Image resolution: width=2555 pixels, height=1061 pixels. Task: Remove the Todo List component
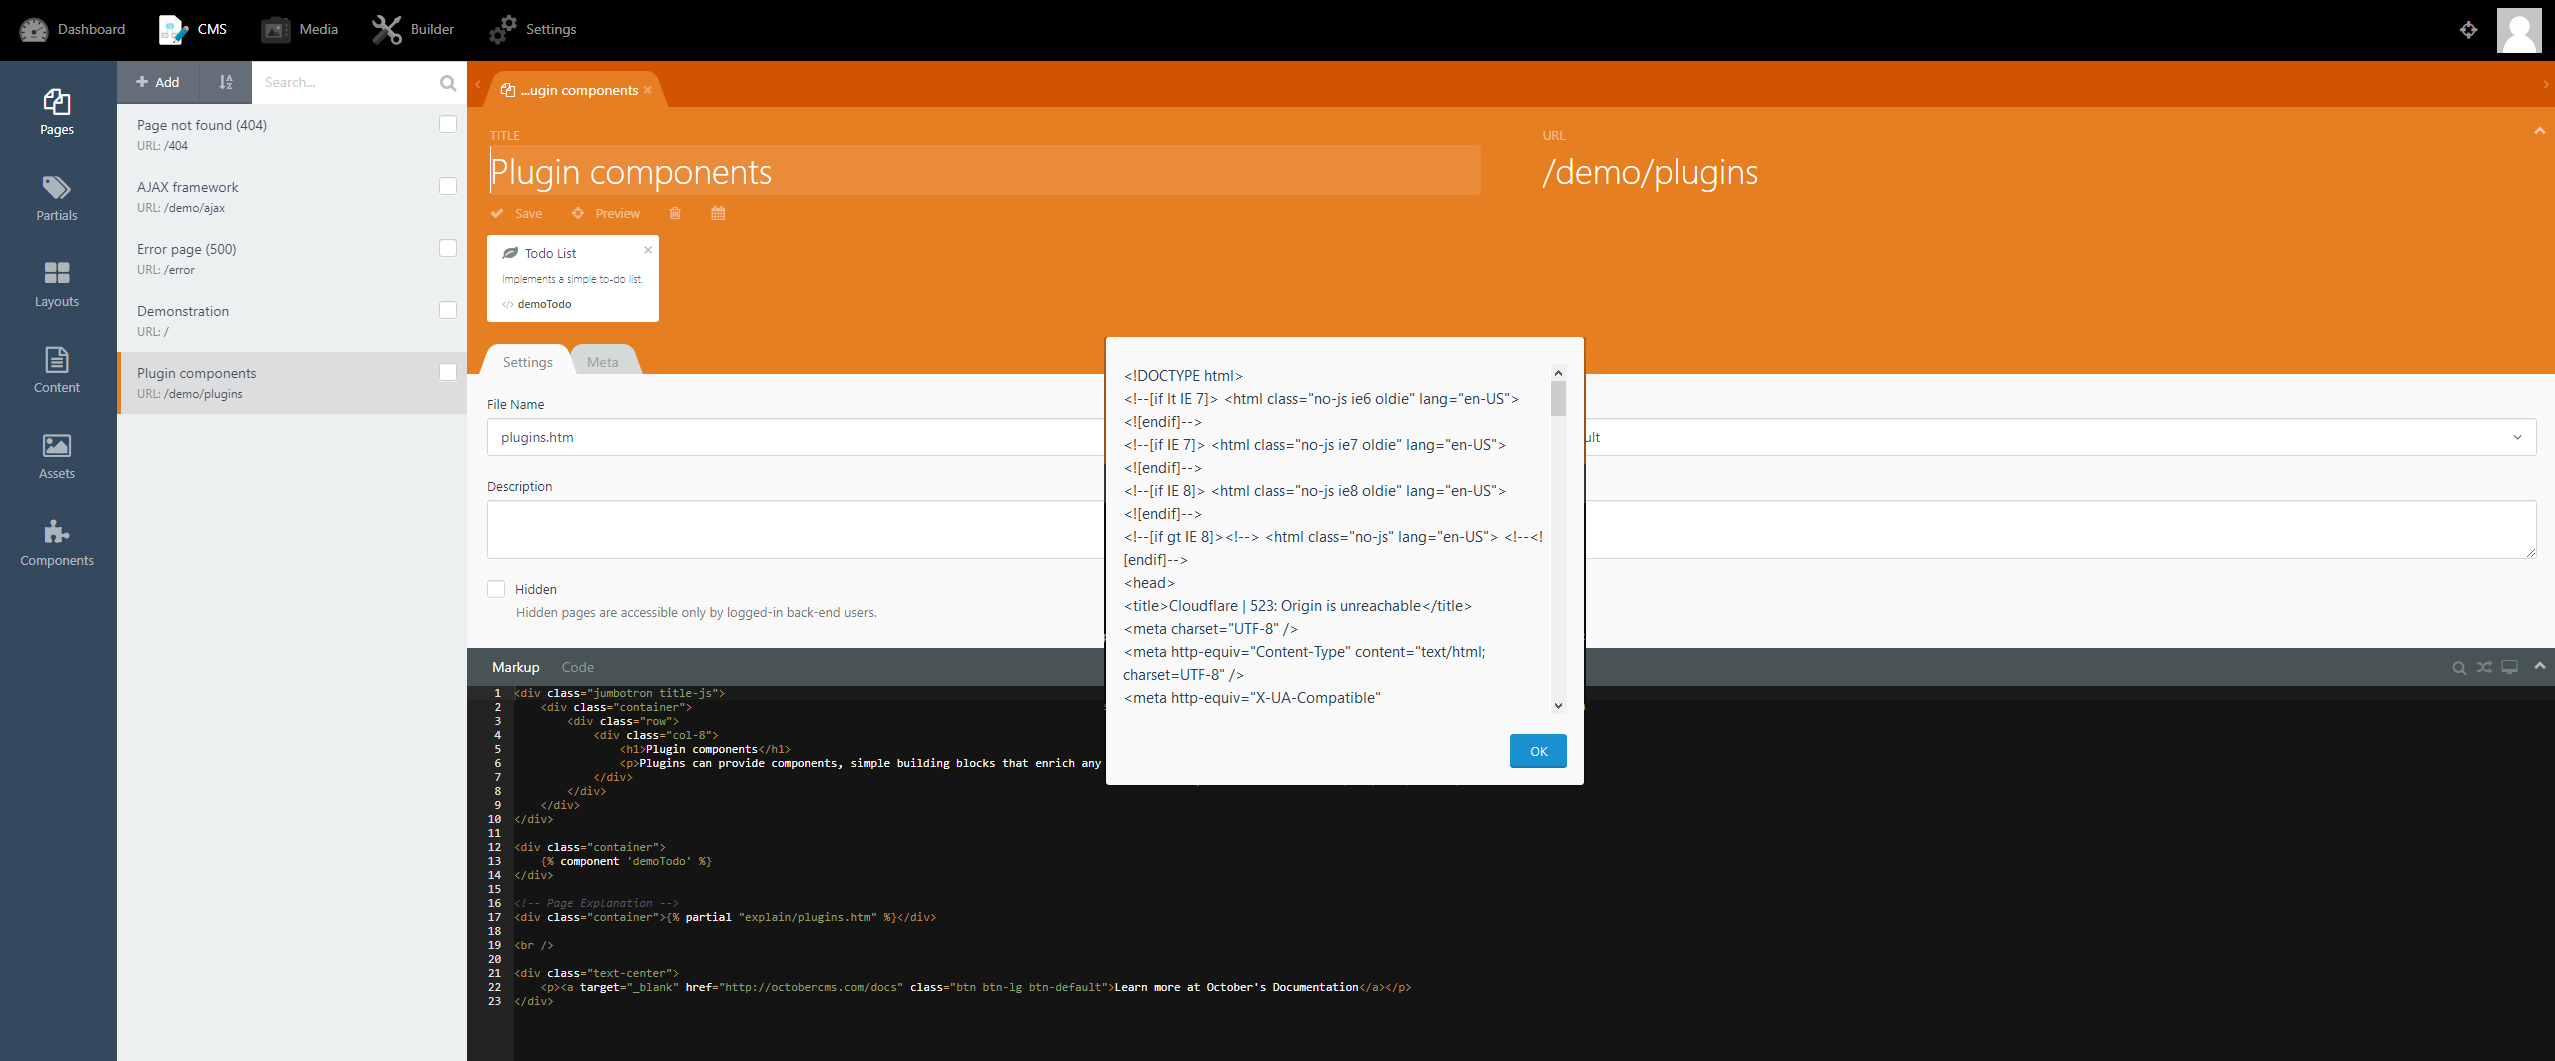pos(648,250)
